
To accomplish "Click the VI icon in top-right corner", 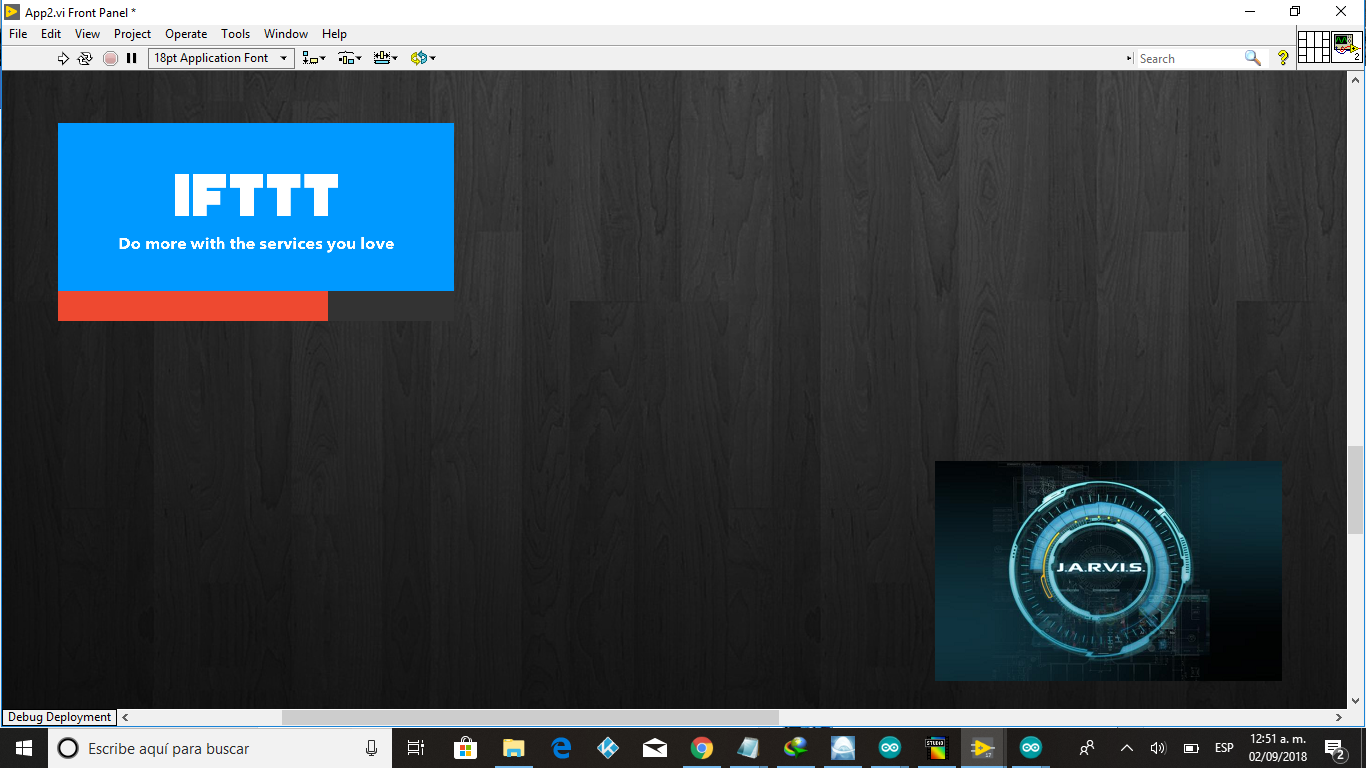I will point(1347,46).
